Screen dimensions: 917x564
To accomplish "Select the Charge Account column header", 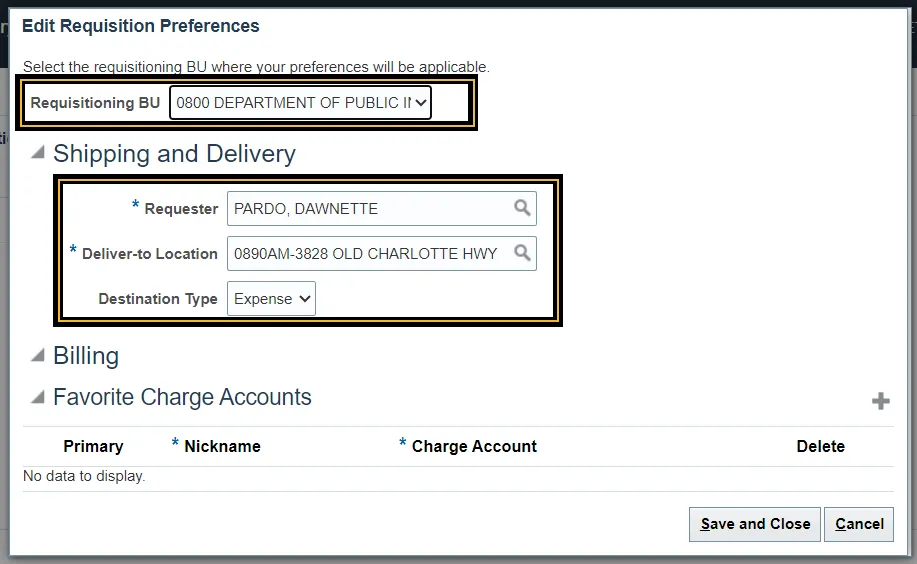I will (474, 447).
